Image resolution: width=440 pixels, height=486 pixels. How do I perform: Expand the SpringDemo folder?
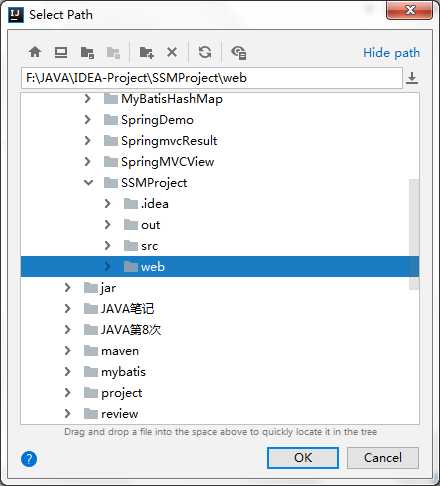(87, 120)
